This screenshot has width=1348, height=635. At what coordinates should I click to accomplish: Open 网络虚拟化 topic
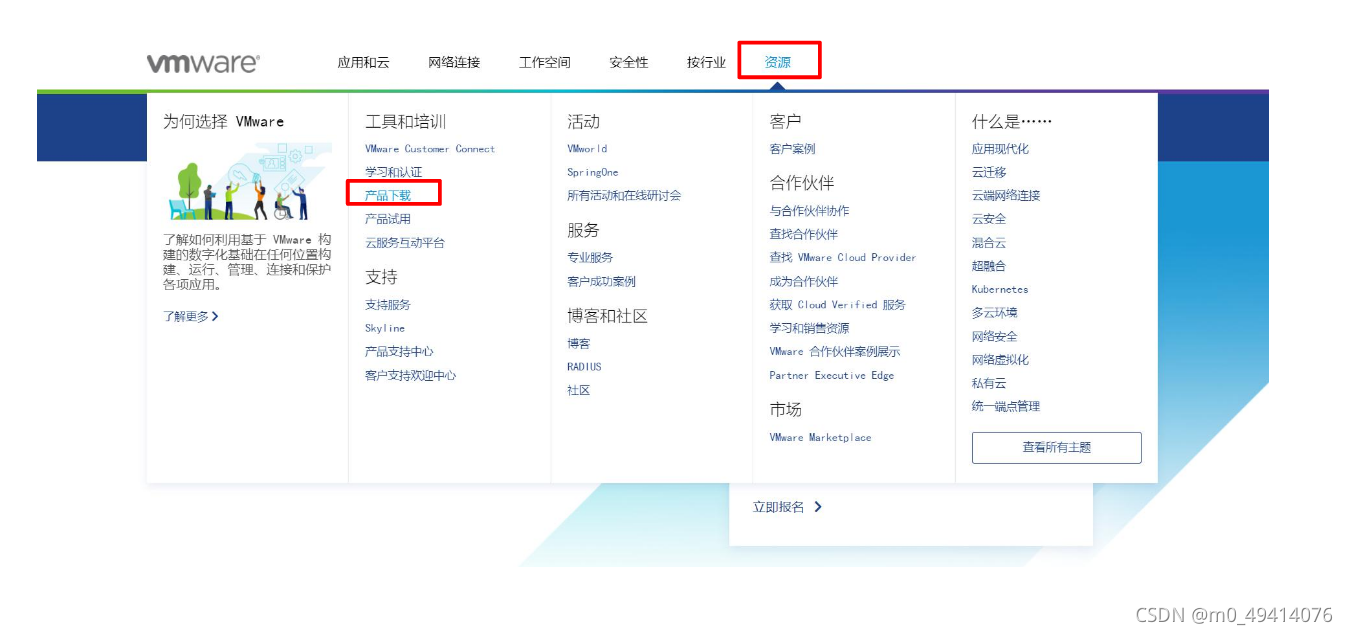tap(1000, 359)
